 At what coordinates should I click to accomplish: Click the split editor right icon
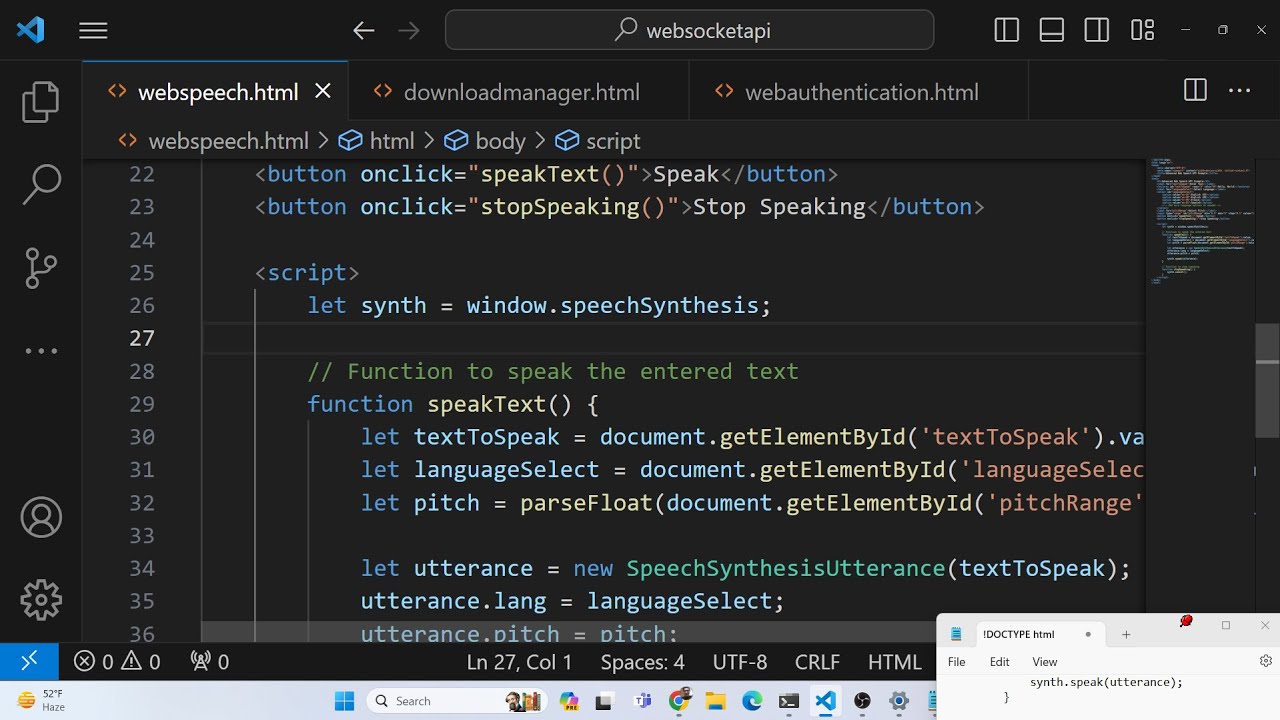point(1195,91)
